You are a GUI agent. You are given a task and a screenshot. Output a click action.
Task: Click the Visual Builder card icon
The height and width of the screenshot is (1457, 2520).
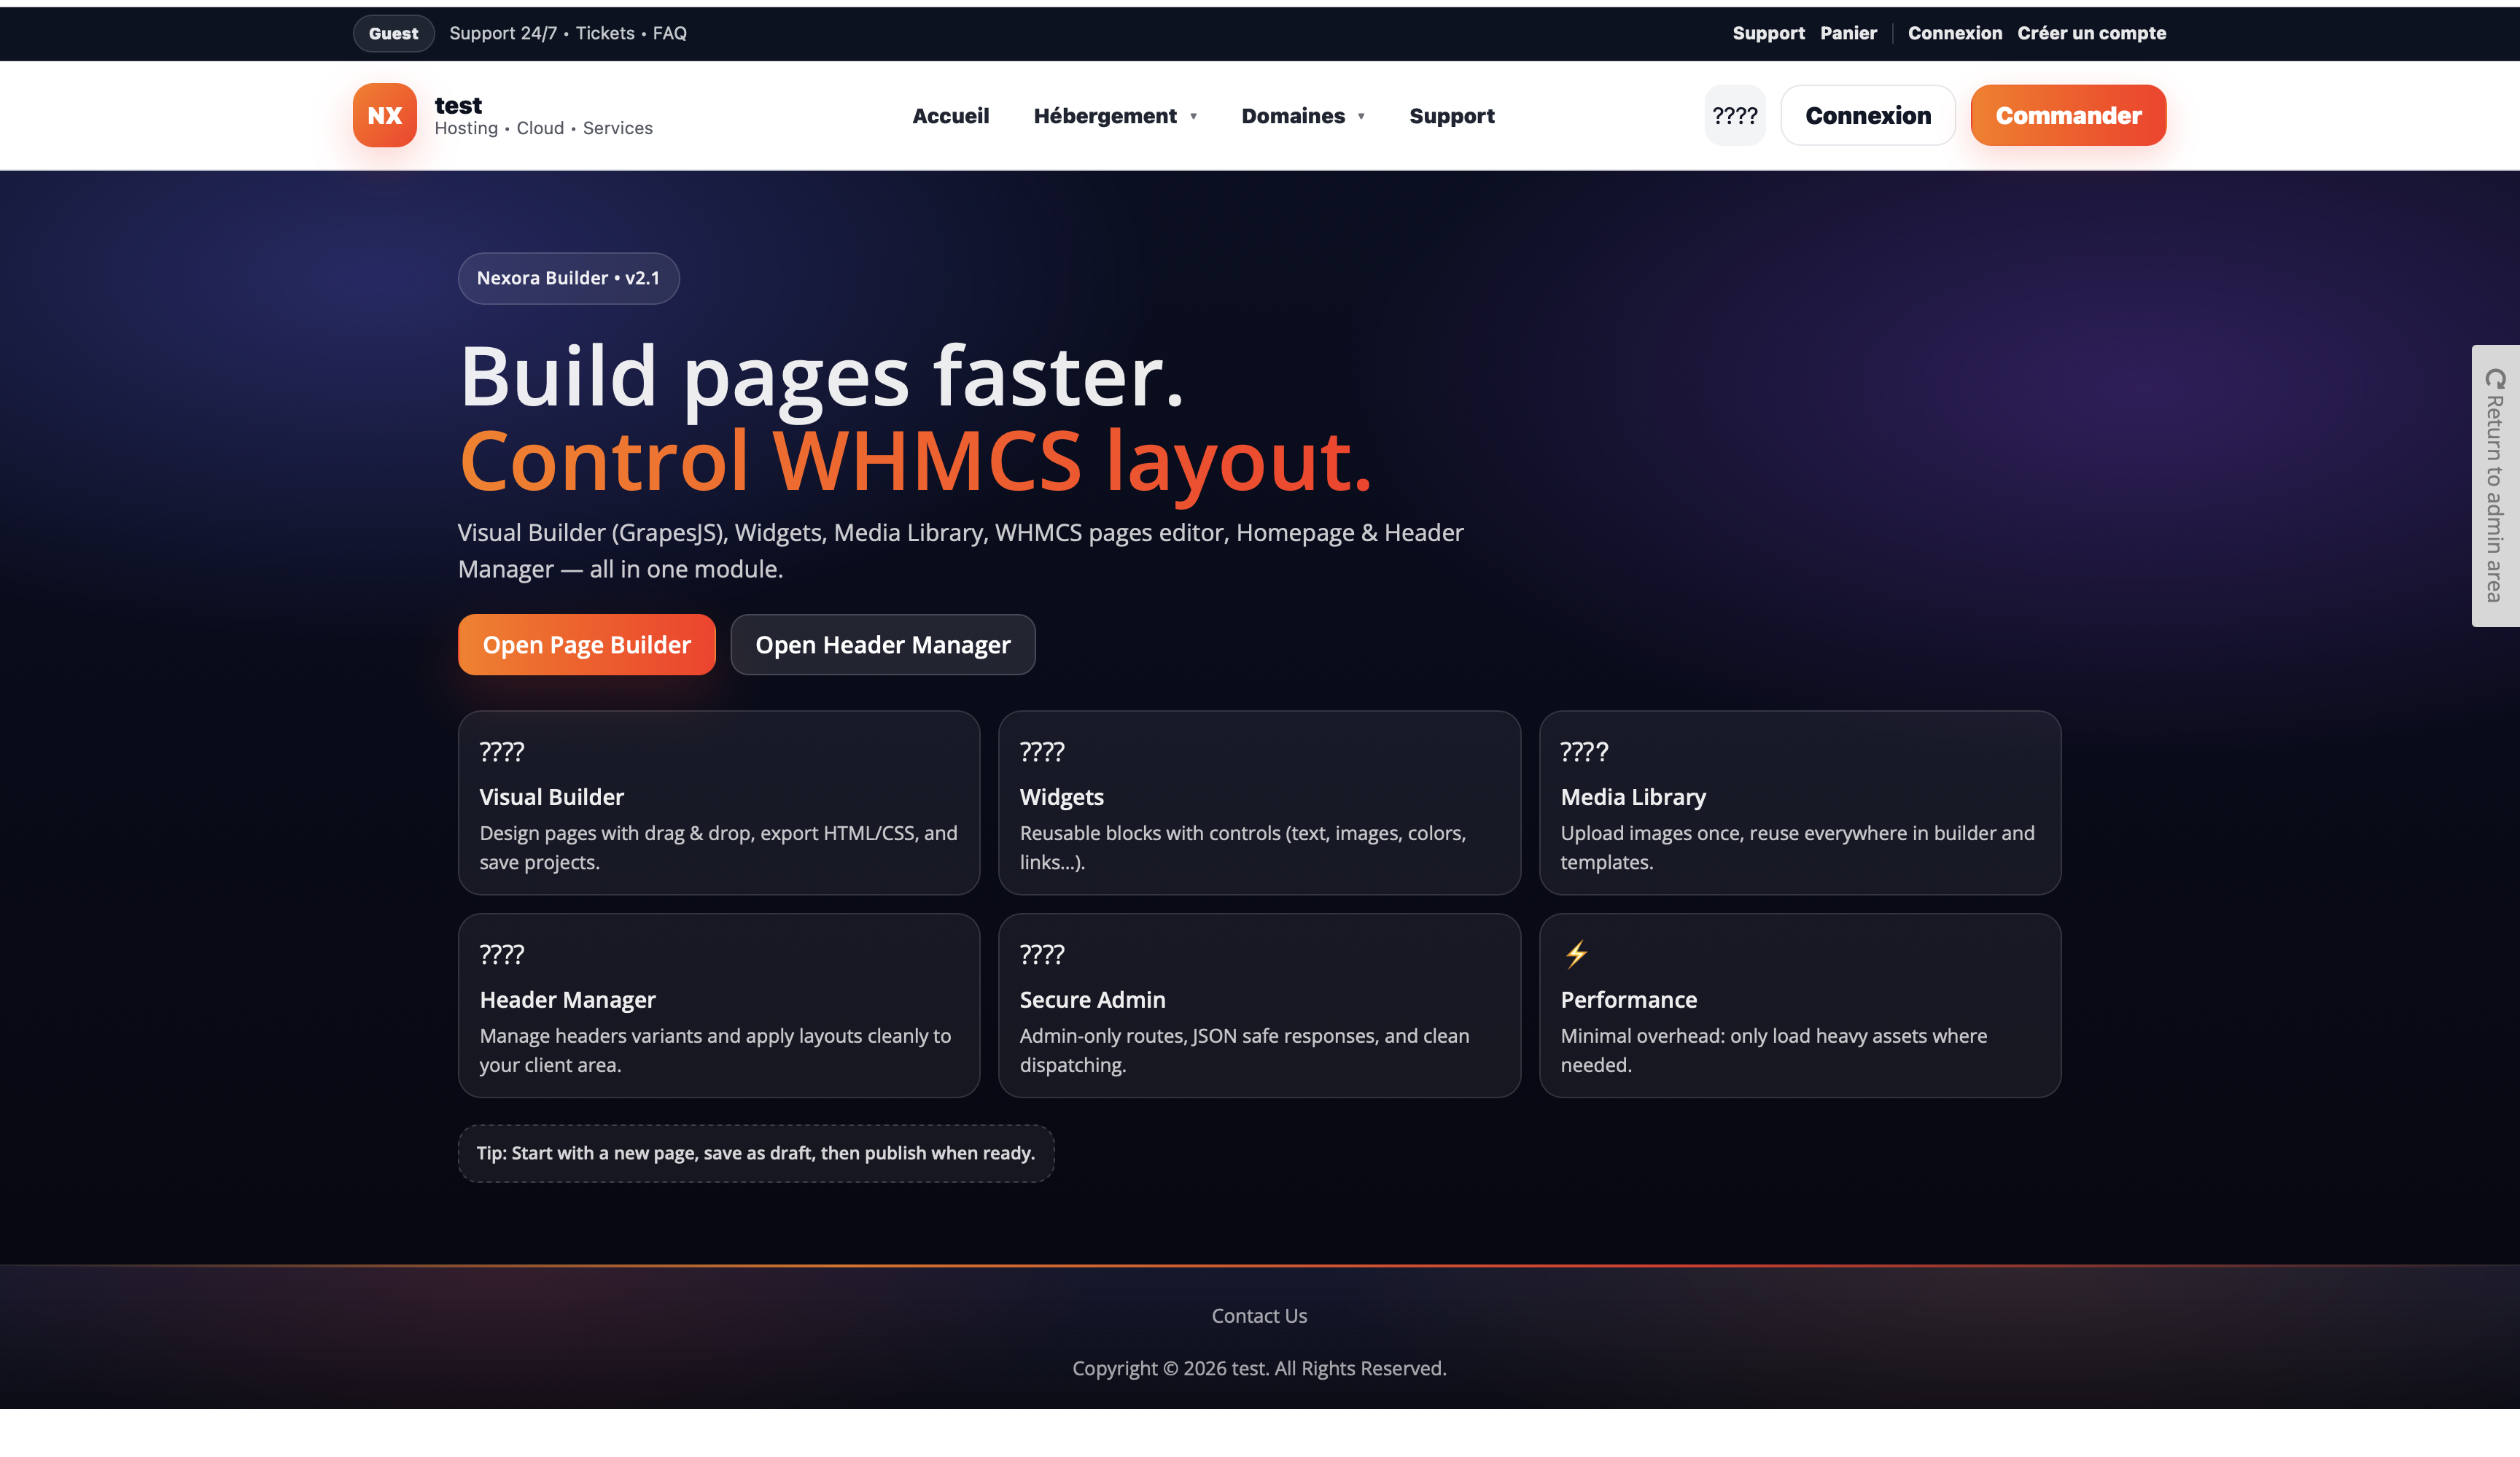[x=501, y=751]
